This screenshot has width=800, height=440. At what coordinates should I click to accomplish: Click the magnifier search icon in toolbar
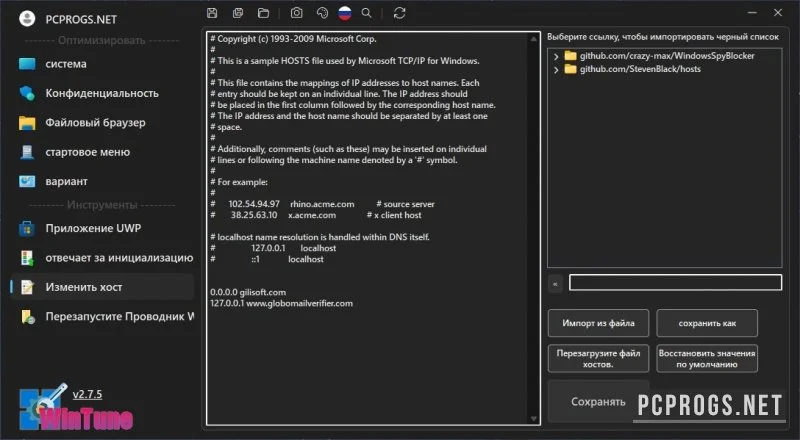(366, 13)
